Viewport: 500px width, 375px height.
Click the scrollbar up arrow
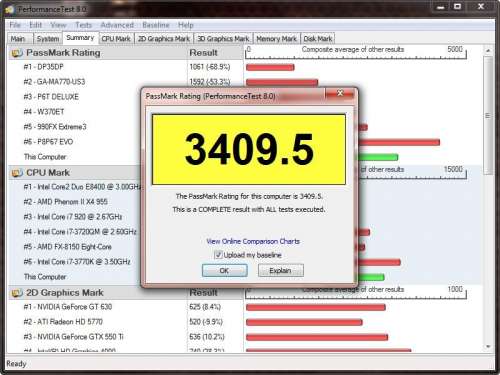(x=488, y=50)
